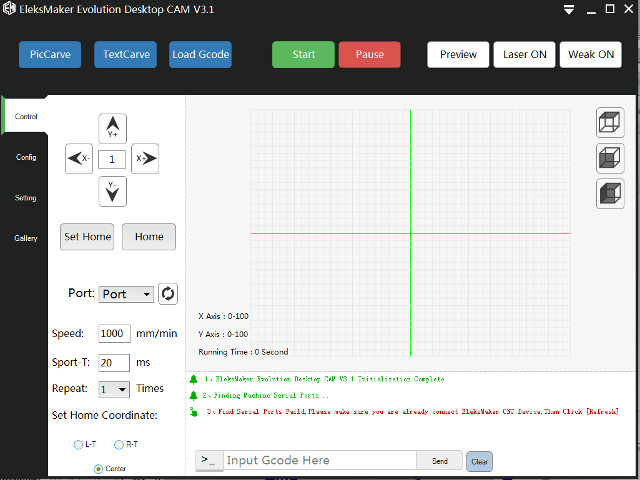Open the Port dropdown list
This screenshot has height=480, width=640.
click(x=126, y=294)
